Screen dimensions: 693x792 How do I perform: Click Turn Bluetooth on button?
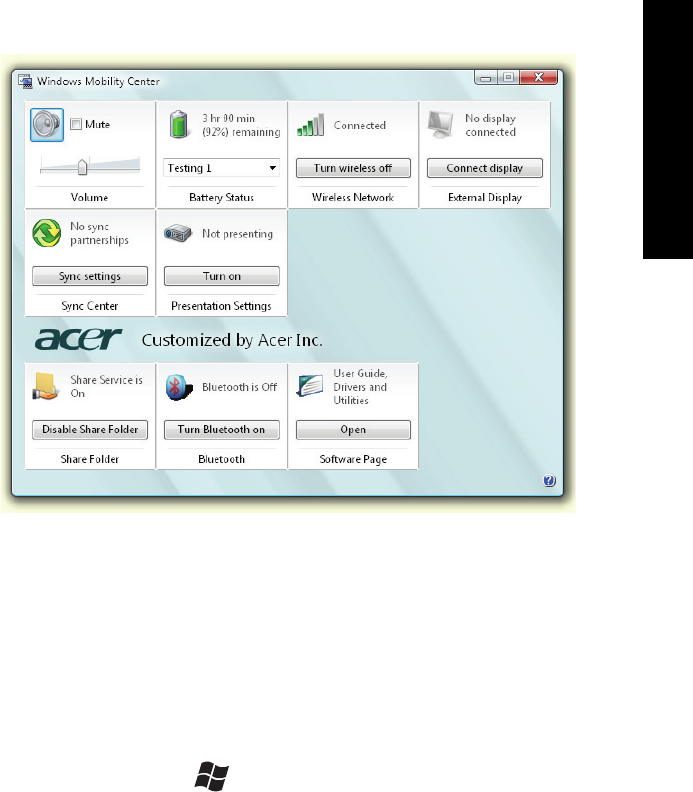point(222,430)
